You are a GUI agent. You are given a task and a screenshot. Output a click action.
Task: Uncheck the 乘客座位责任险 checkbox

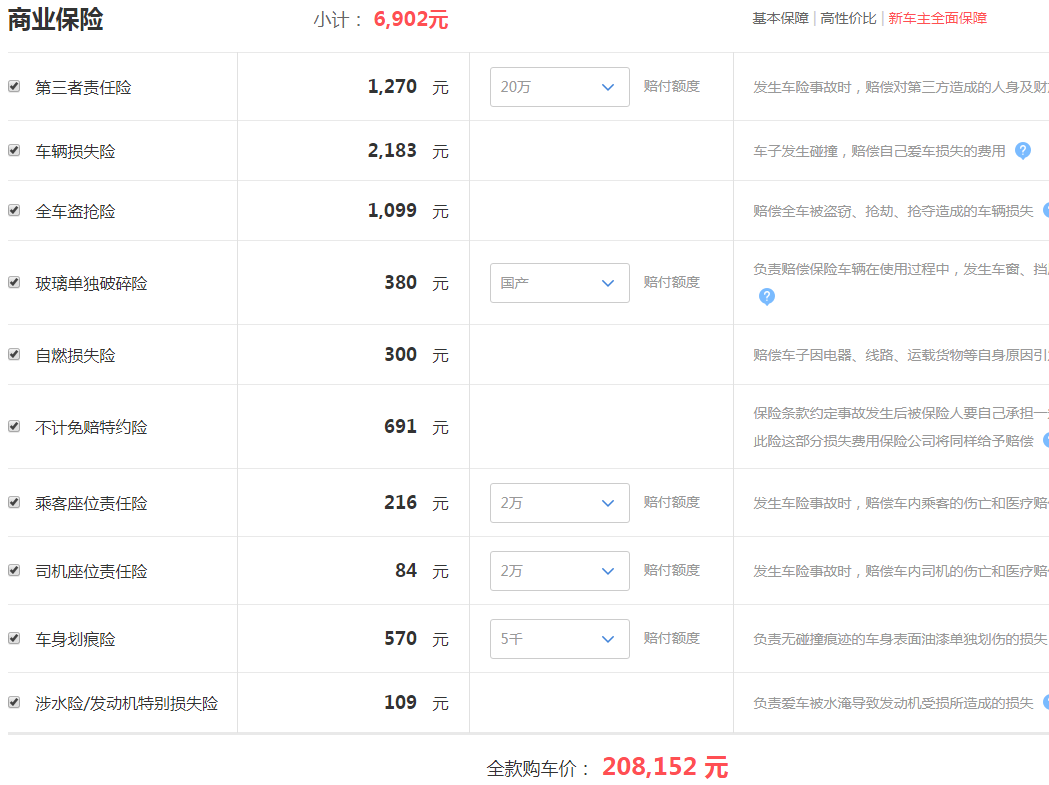[14, 503]
